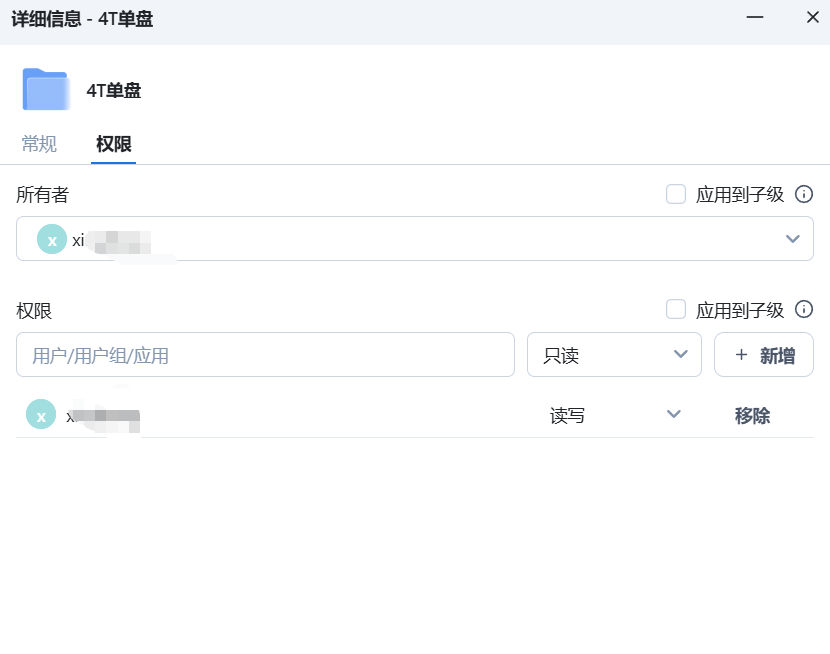Click the blue folder icon for 4T单盘
Viewport: 830px width, 654px height.
click(44, 88)
